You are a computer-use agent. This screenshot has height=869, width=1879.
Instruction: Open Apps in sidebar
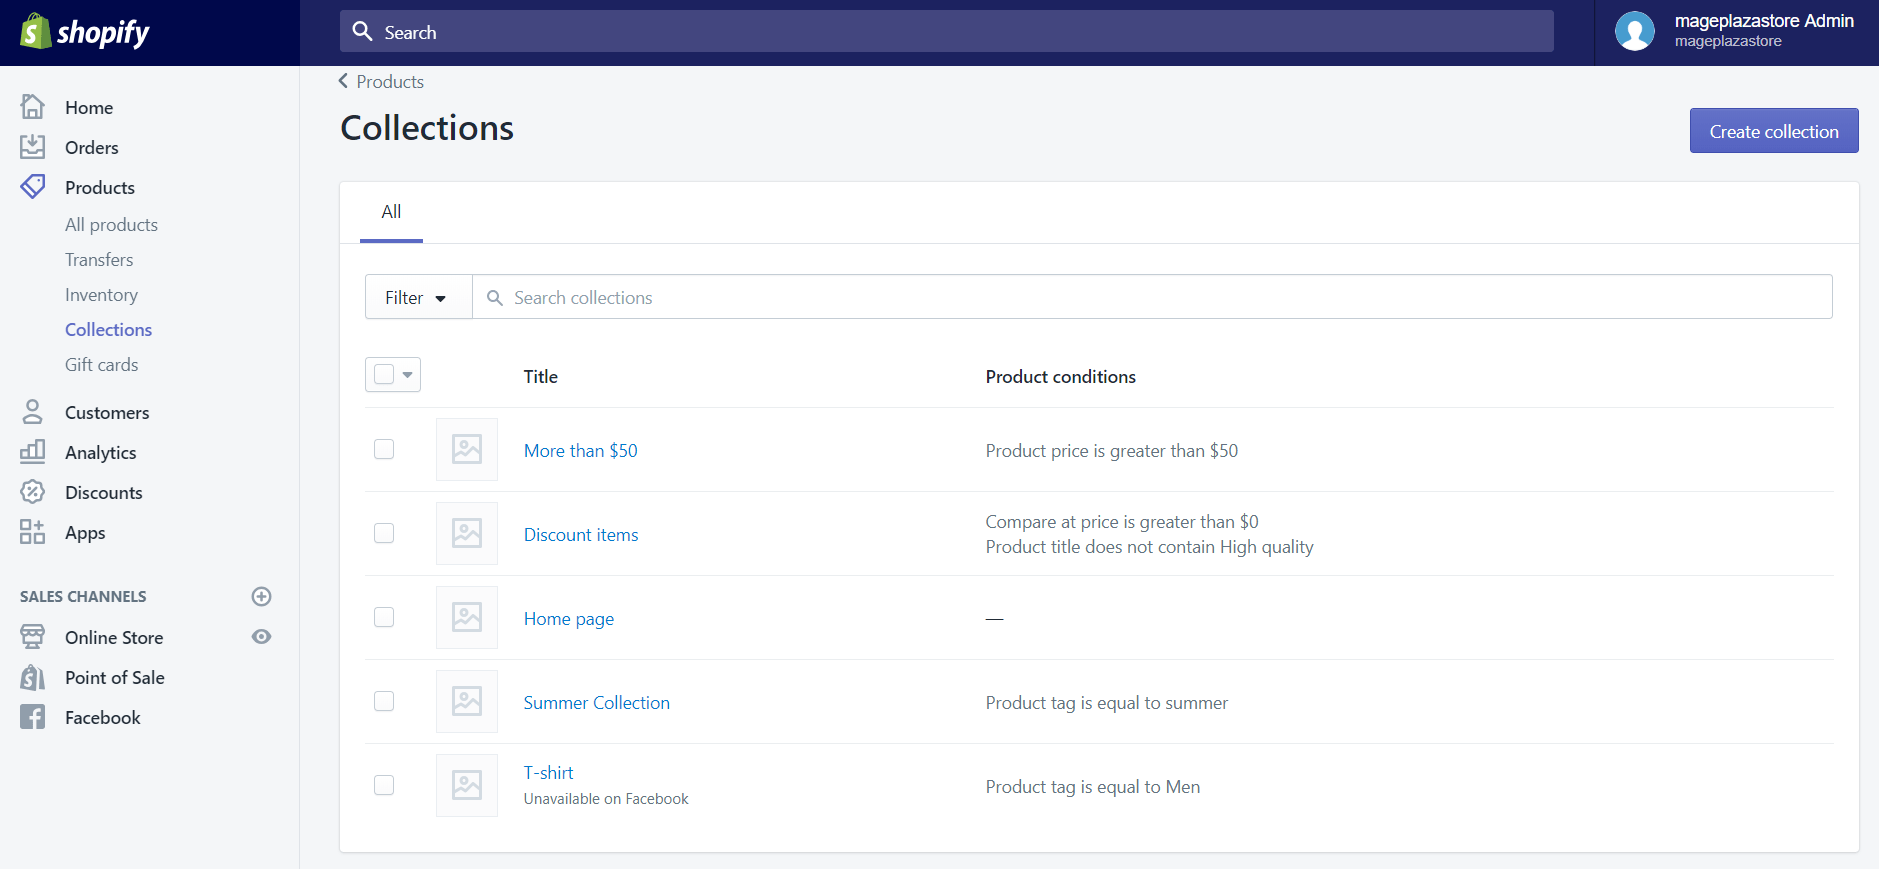(85, 533)
